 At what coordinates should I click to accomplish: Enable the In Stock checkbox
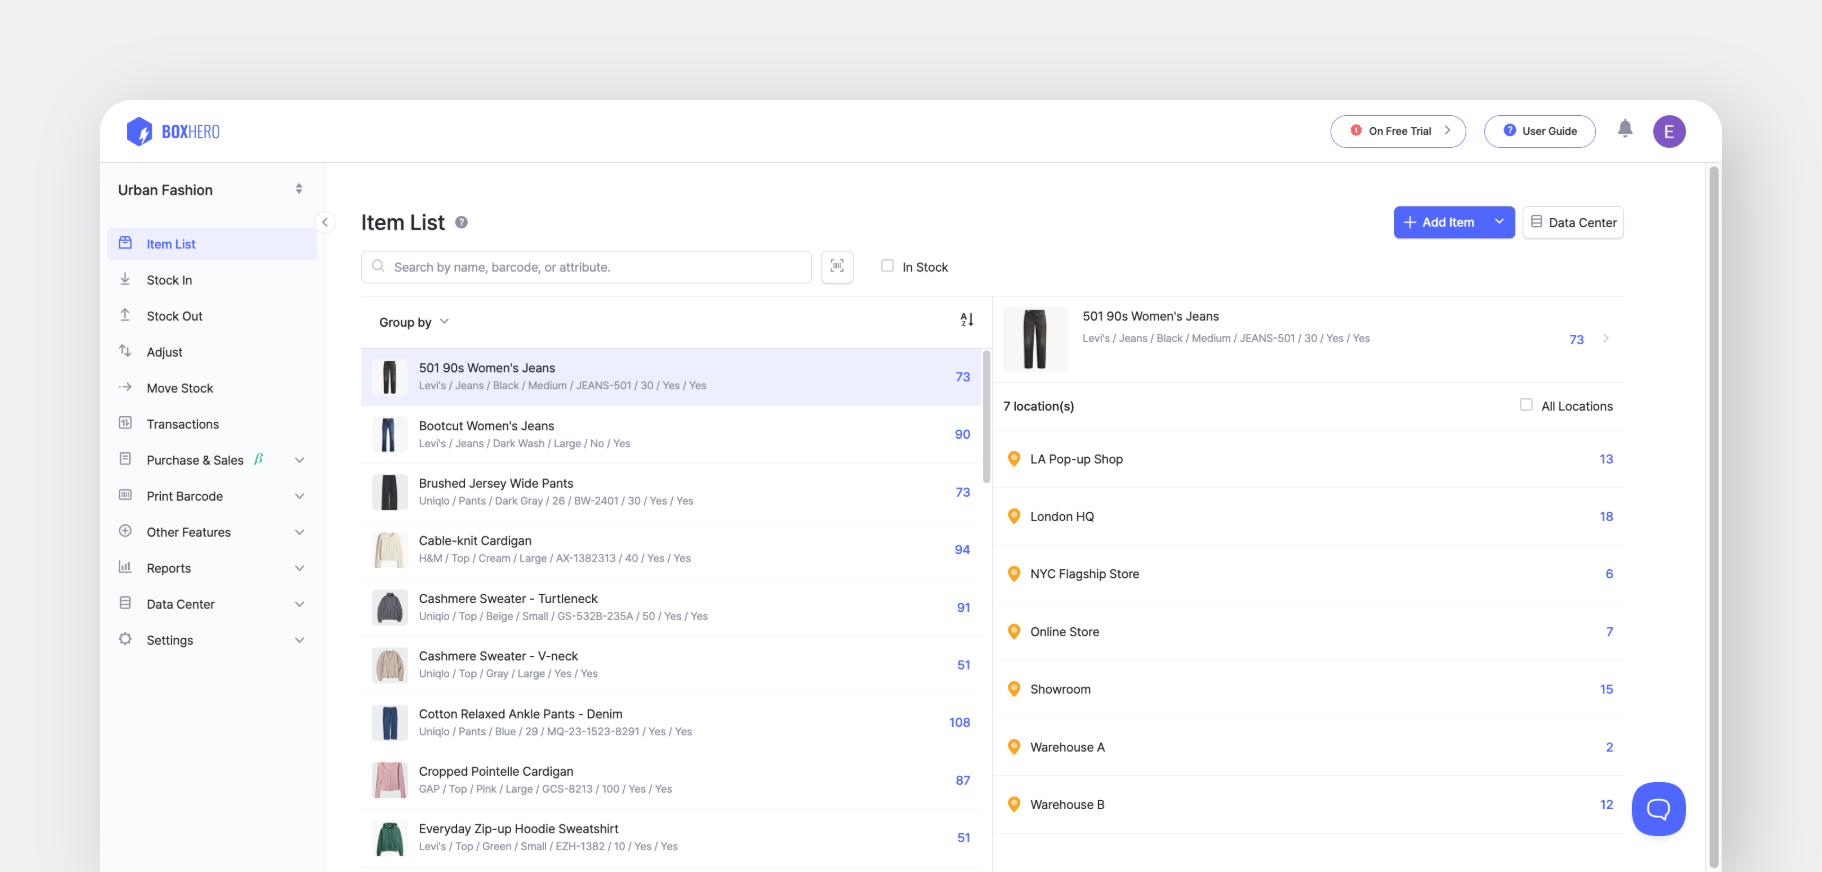click(887, 266)
